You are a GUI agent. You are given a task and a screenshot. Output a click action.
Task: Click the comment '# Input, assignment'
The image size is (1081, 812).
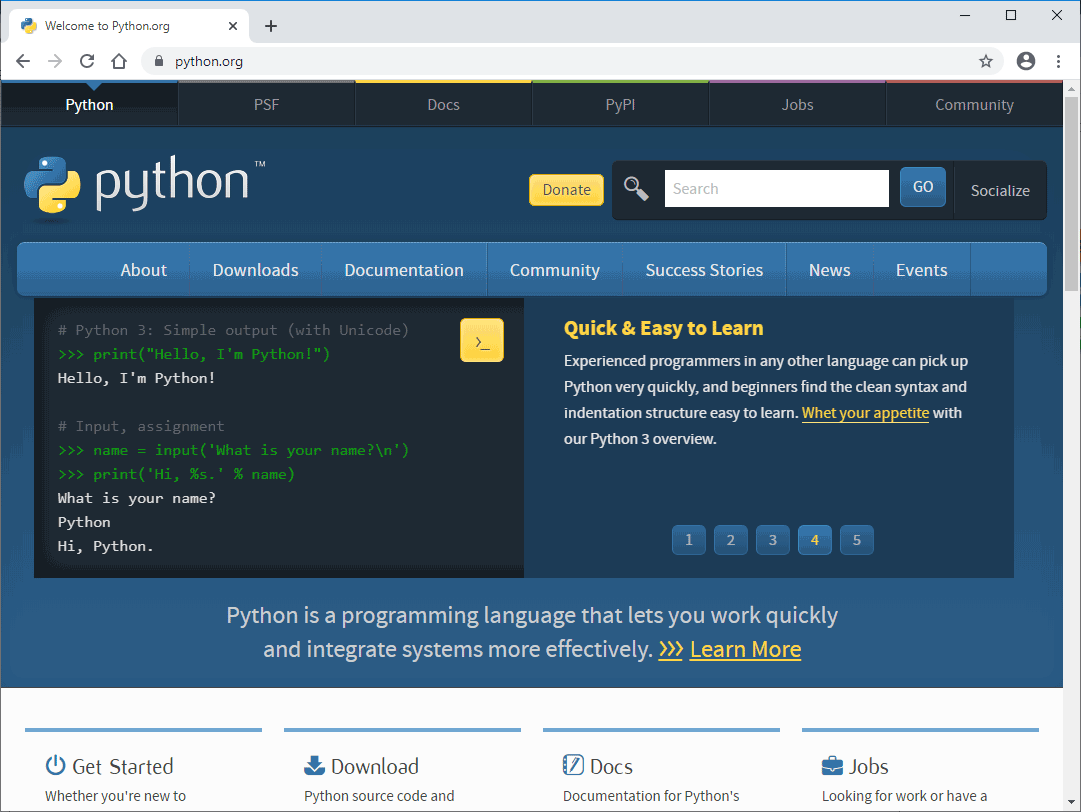[141, 427]
